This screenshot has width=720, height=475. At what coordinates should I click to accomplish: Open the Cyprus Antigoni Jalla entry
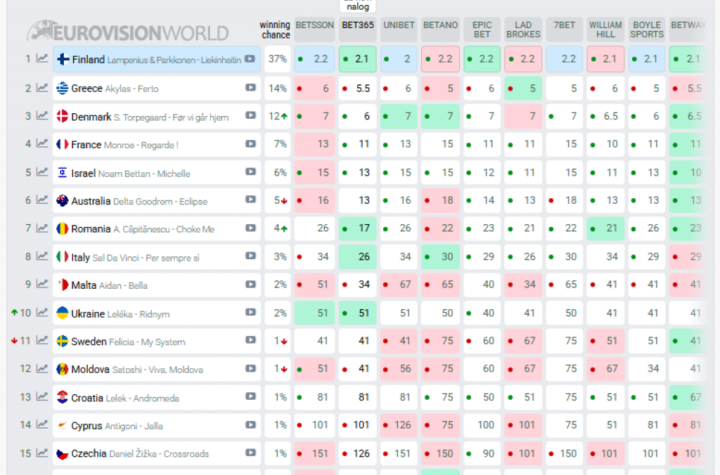pyautogui.click(x=157, y=425)
